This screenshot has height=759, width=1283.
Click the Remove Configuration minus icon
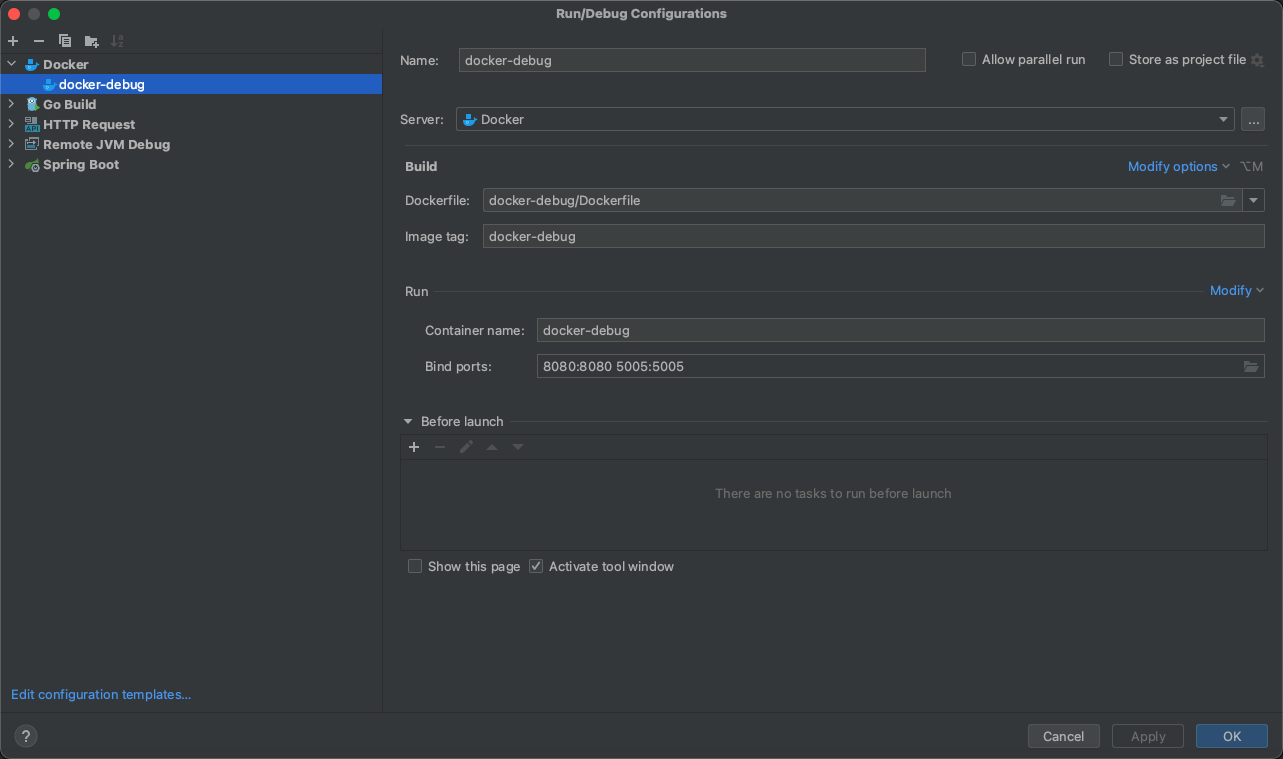[x=39, y=41]
